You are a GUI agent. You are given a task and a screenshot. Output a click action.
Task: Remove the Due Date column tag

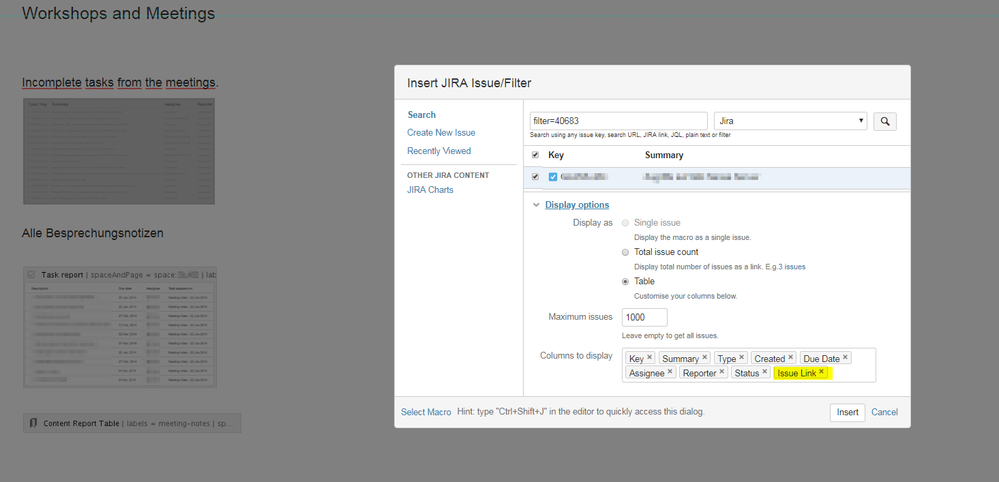845,358
